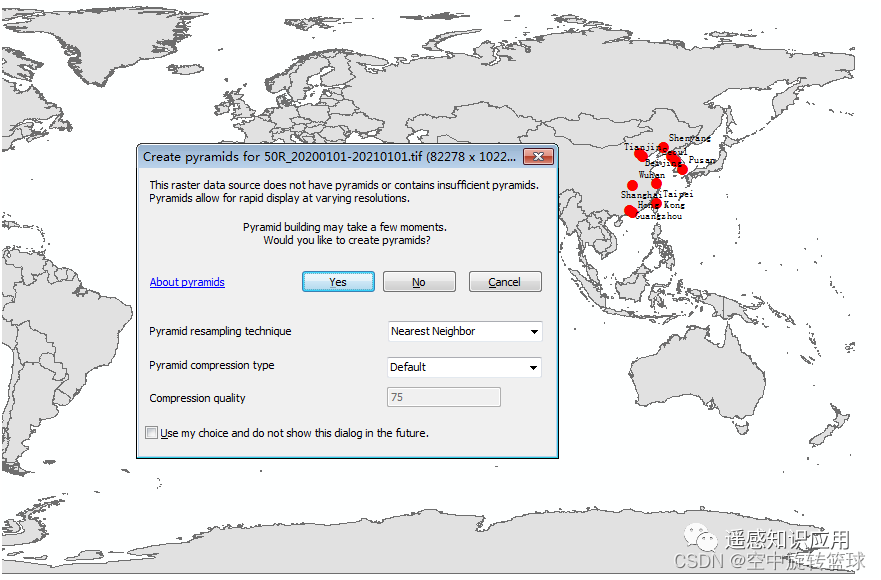881x580 pixels.
Task: Enable 'Use my choice' checkbox
Action: pos(152,433)
